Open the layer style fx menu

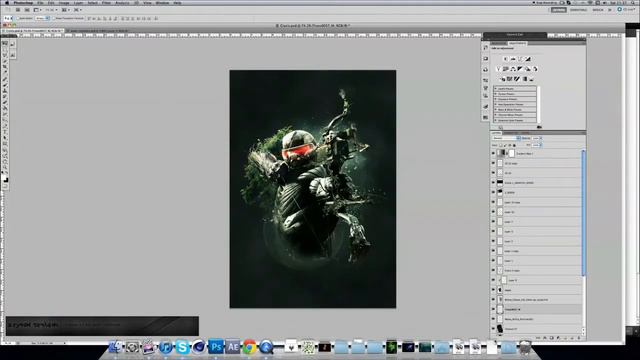(x=545, y=338)
